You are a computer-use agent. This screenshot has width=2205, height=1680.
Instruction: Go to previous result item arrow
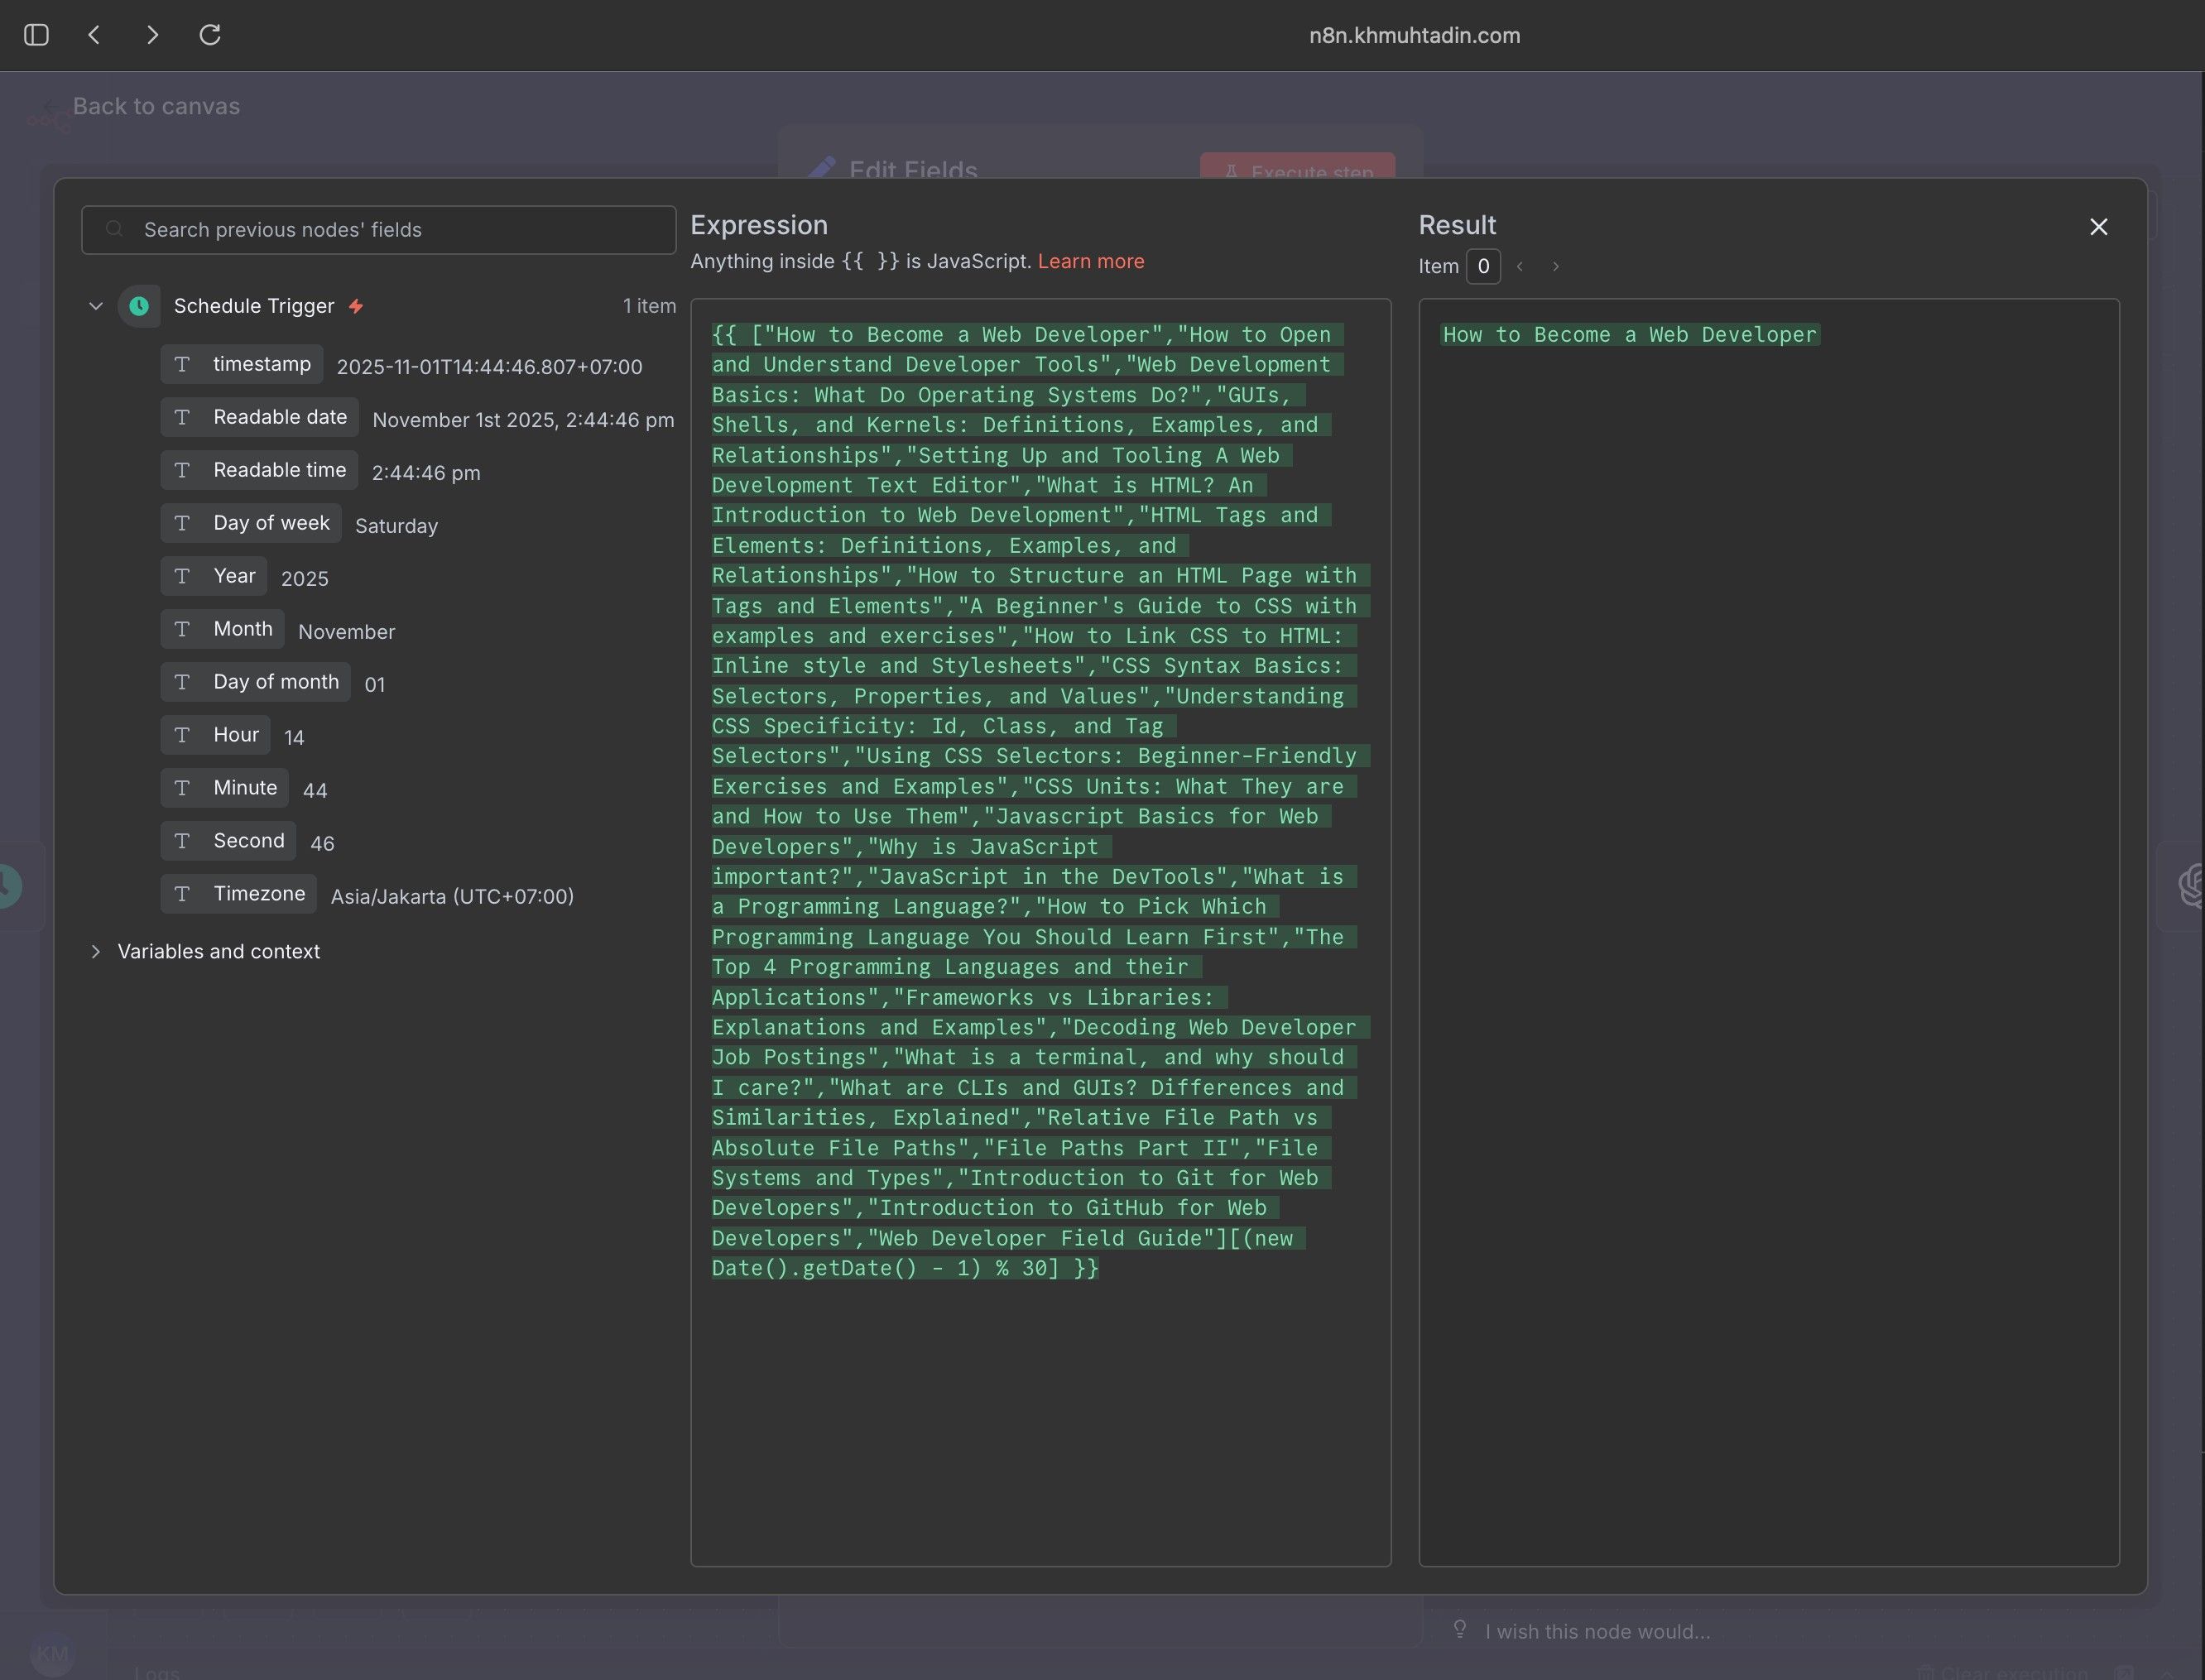(x=1520, y=267)
